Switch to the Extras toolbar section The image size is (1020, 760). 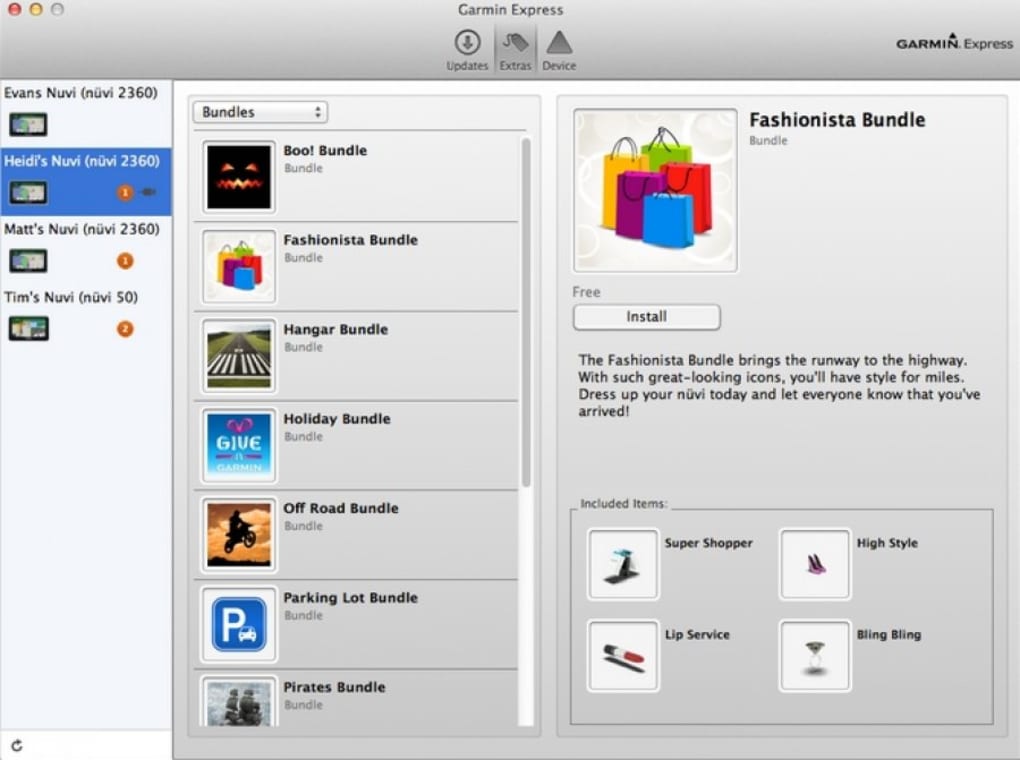pyautogui.click(x=515, y=50)
